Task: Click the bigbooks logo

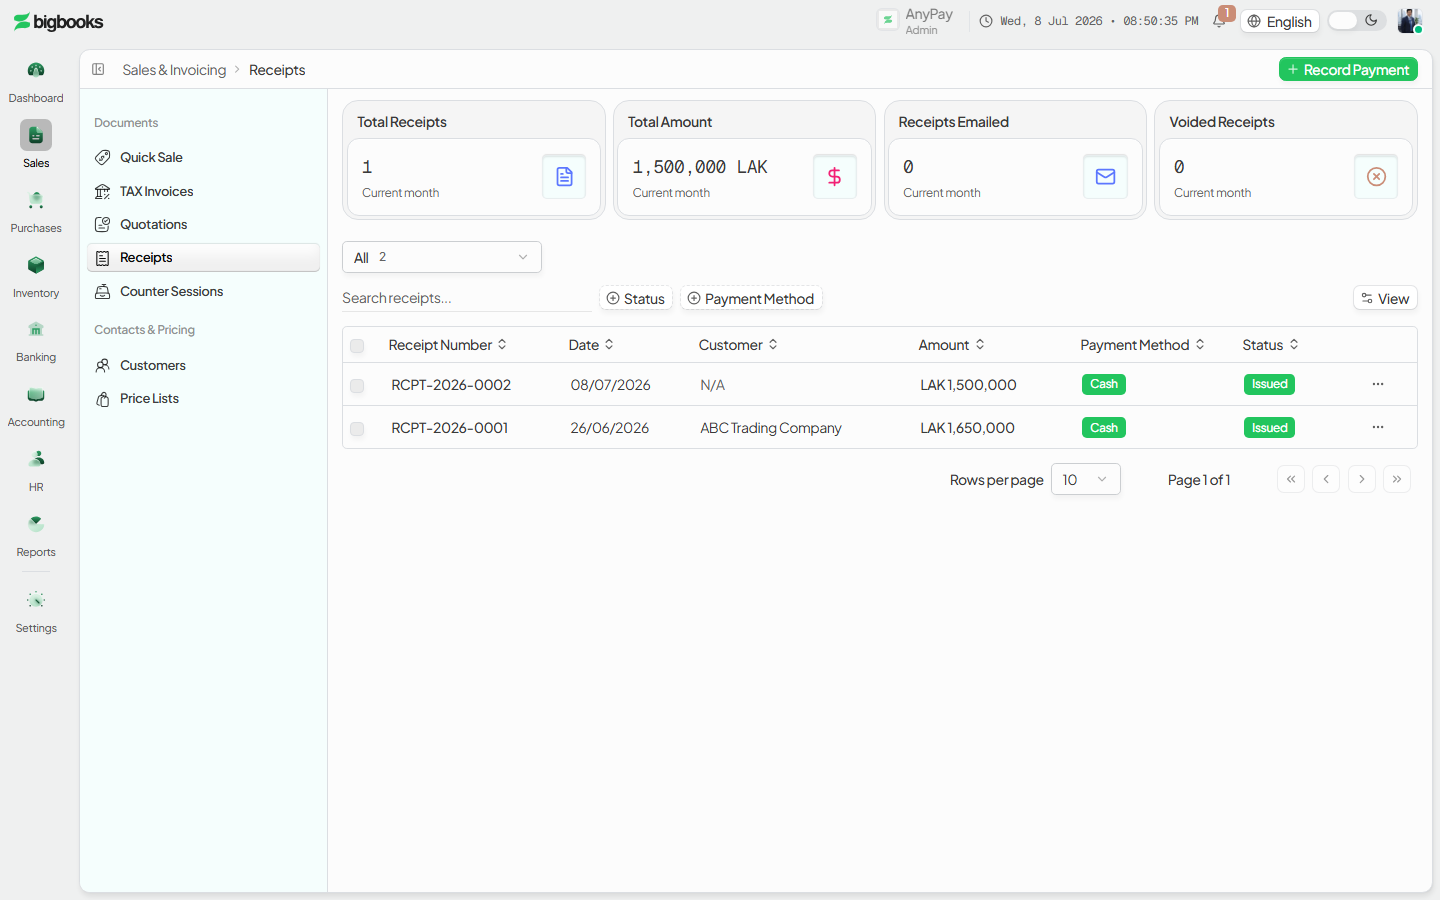Action: coord(58,22)
